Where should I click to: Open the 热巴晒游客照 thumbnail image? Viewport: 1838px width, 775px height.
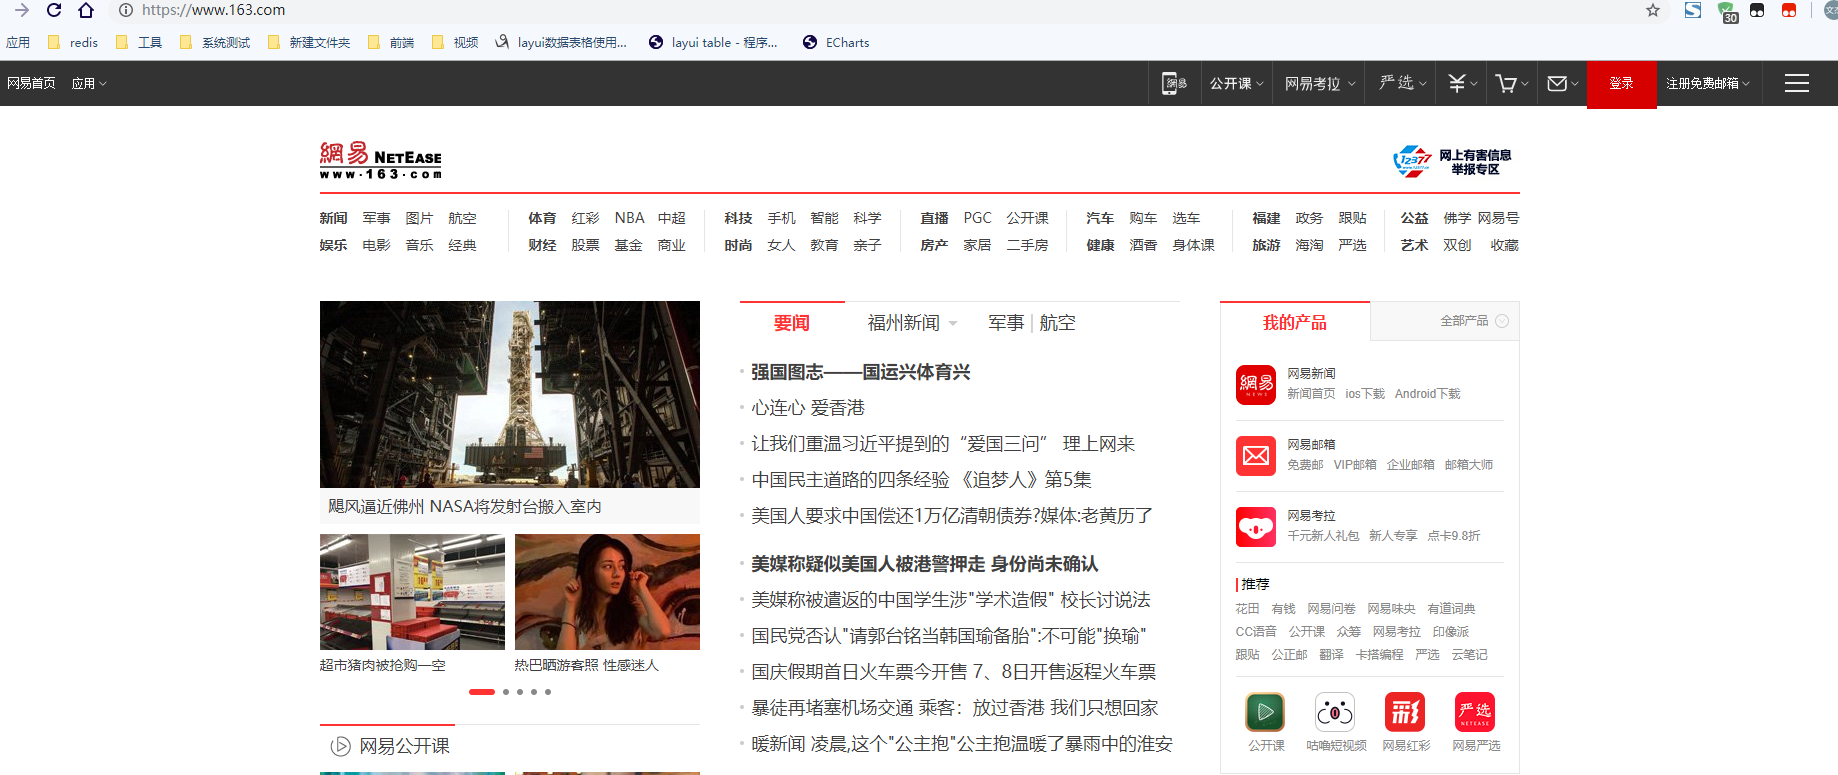607,592
